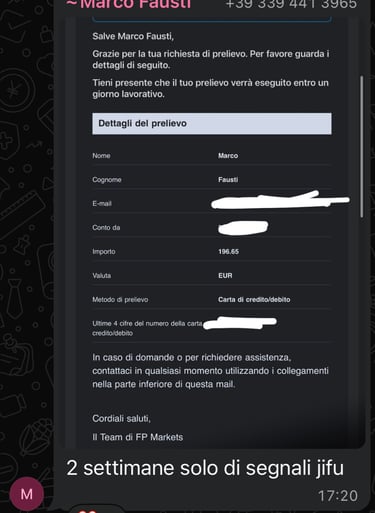Click the redacted Conto da value
Viewport: 375px width, 513px height.
[243, 228]
